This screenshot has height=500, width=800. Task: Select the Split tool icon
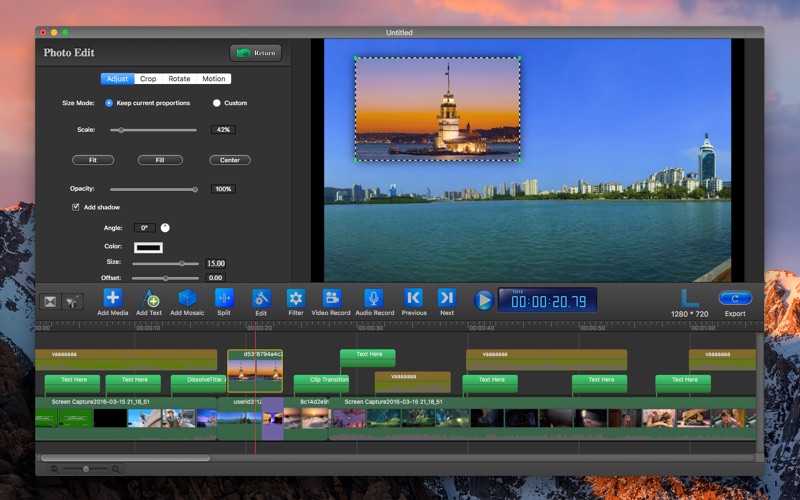point(224,298)
